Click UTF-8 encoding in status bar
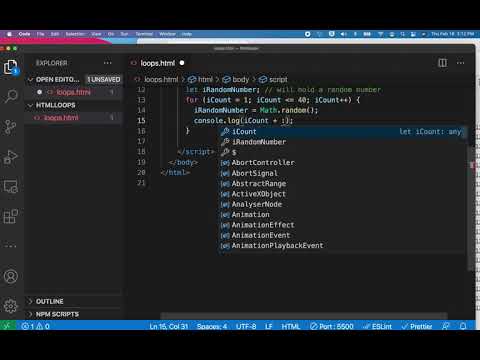480x360 pixels. point(246,326)
